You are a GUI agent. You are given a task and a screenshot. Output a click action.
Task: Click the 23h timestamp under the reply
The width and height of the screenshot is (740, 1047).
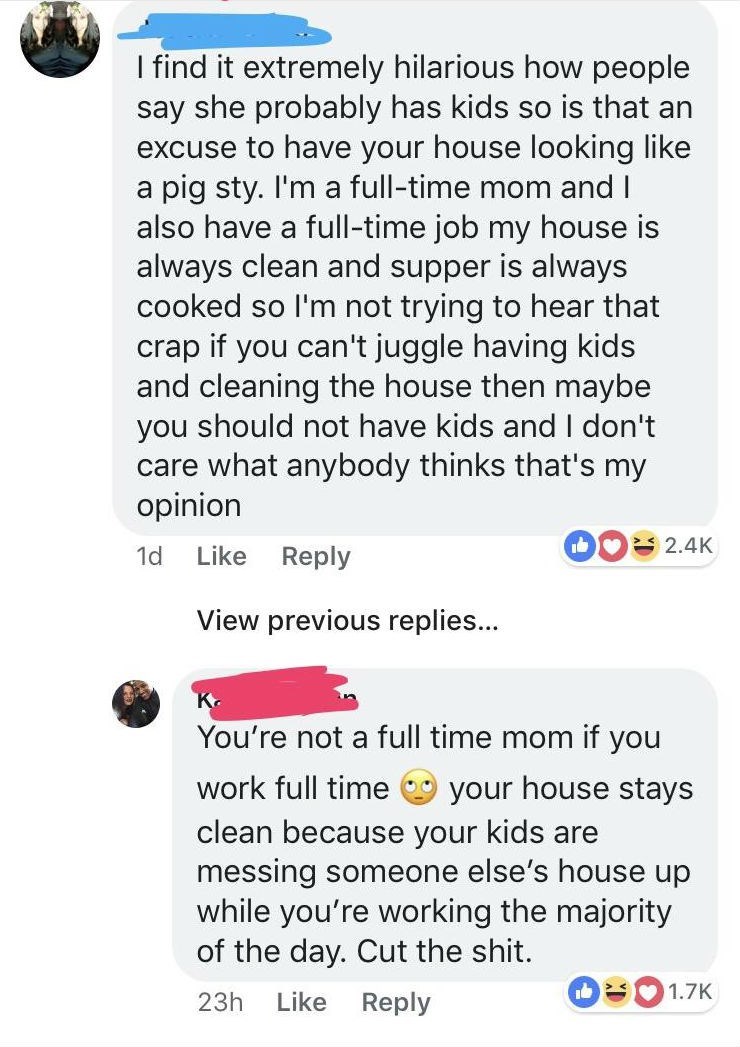220,1001
